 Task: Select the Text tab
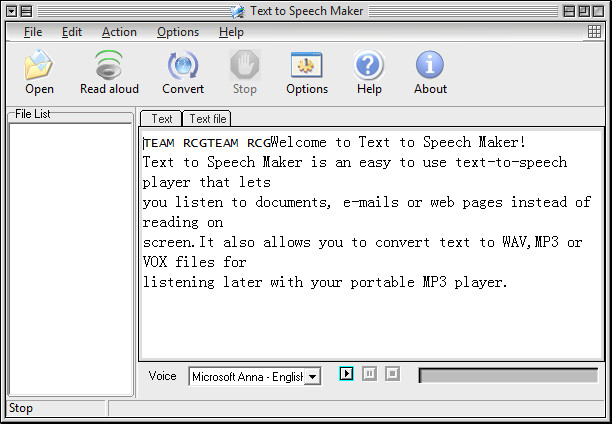click(x=161, y=118)
